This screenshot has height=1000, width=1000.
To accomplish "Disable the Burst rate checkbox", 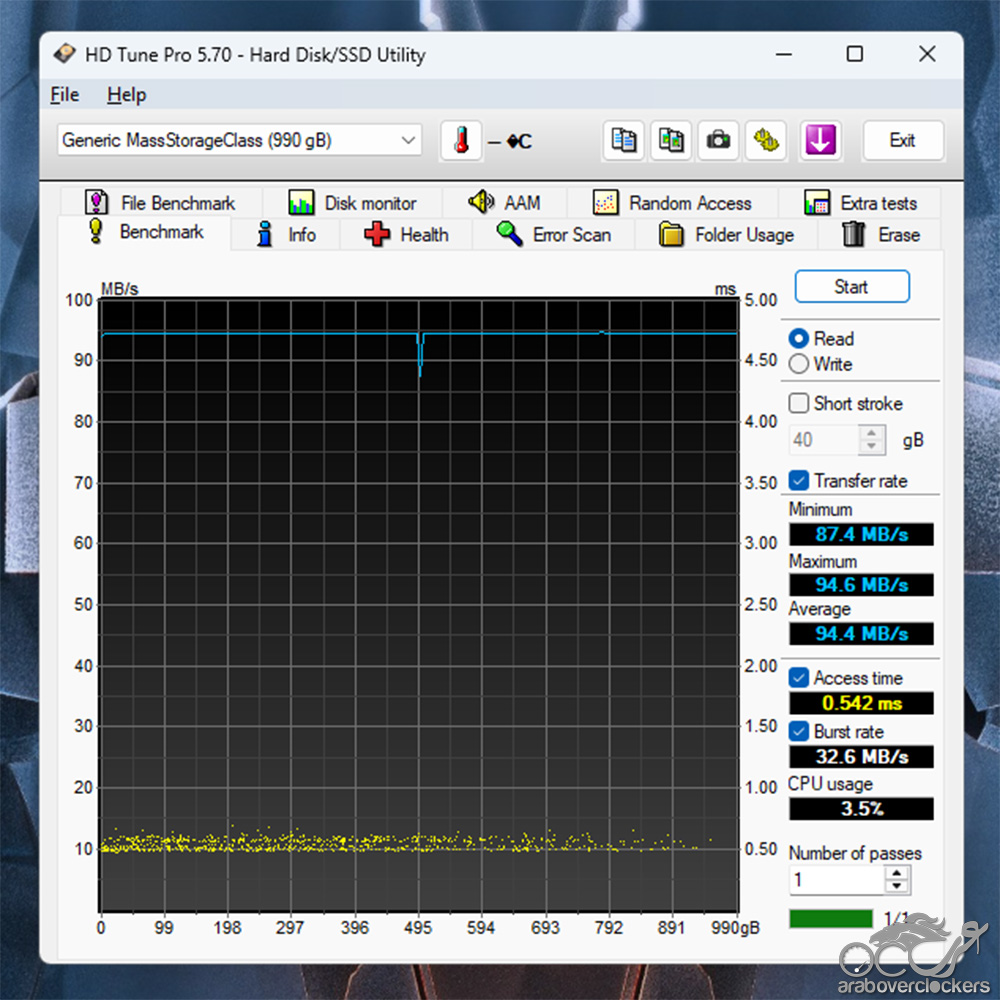I will click(x=799, y=732).
